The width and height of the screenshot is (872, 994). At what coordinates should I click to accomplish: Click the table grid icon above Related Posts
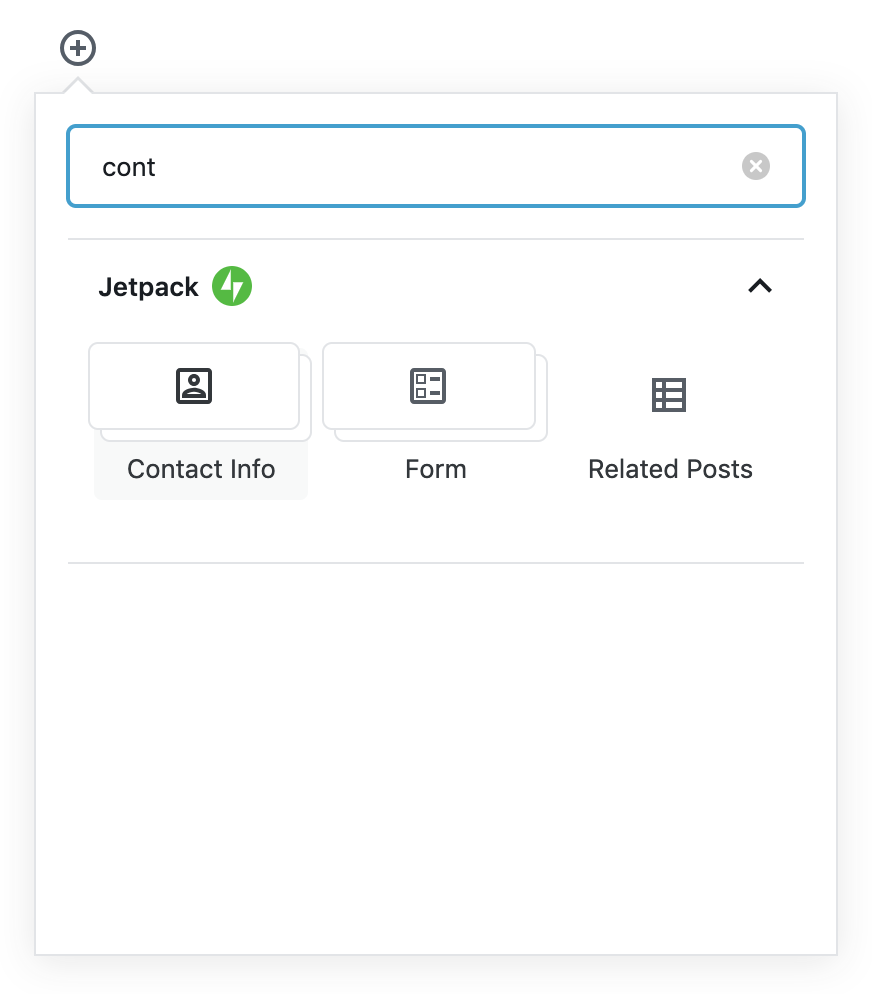[x=669, y=395]
